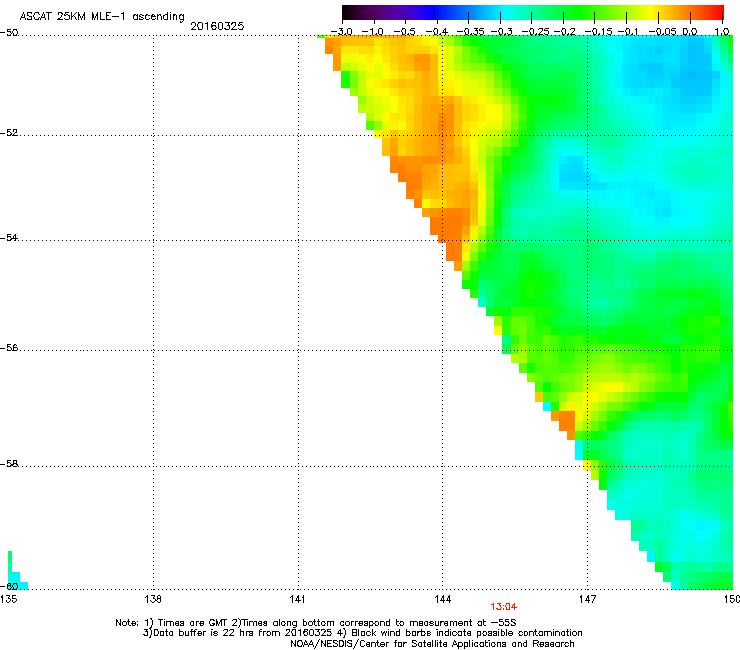Click the colorbar value '-0.4'
This screenshot has height=650, width=740.
437,32
